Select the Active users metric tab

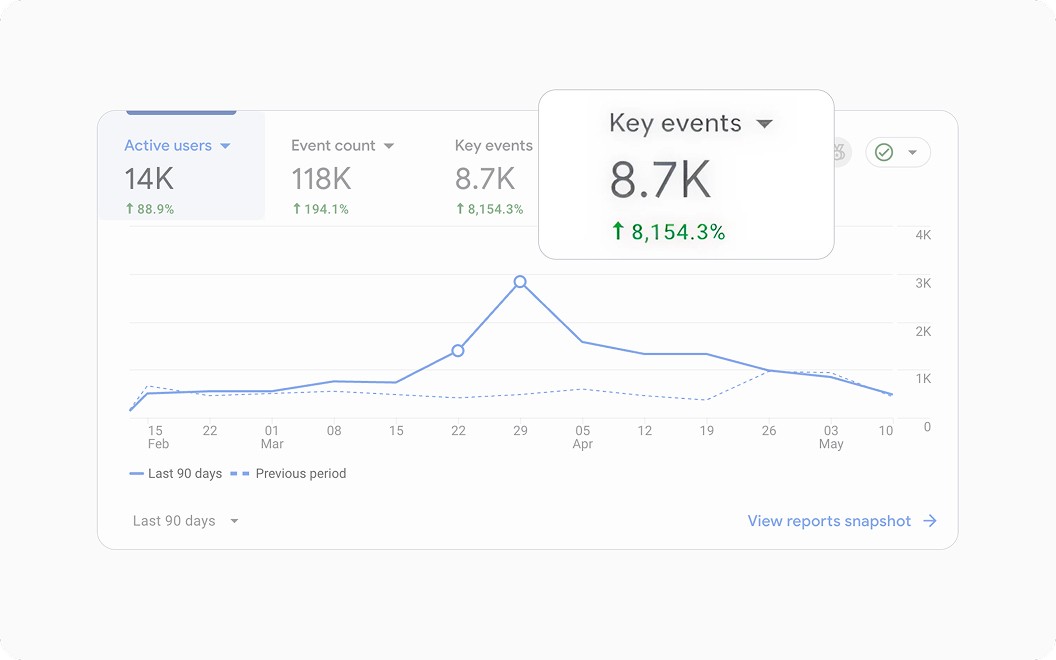(x=181, y=166)
